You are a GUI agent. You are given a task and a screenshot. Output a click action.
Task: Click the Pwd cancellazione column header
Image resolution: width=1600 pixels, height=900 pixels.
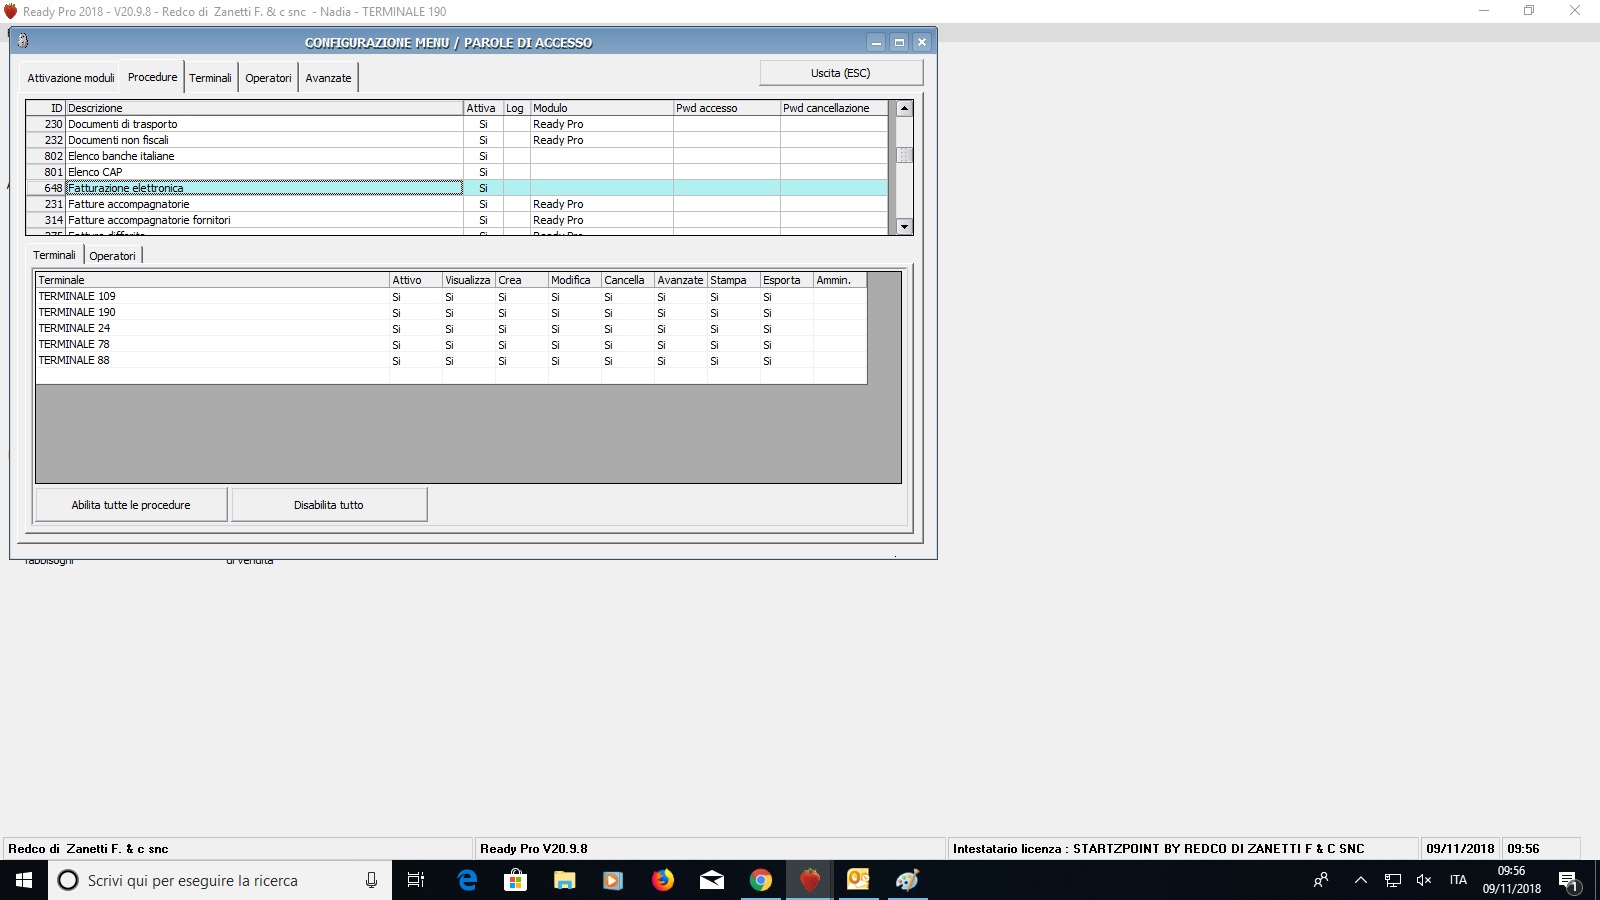[x=833, y=108]
